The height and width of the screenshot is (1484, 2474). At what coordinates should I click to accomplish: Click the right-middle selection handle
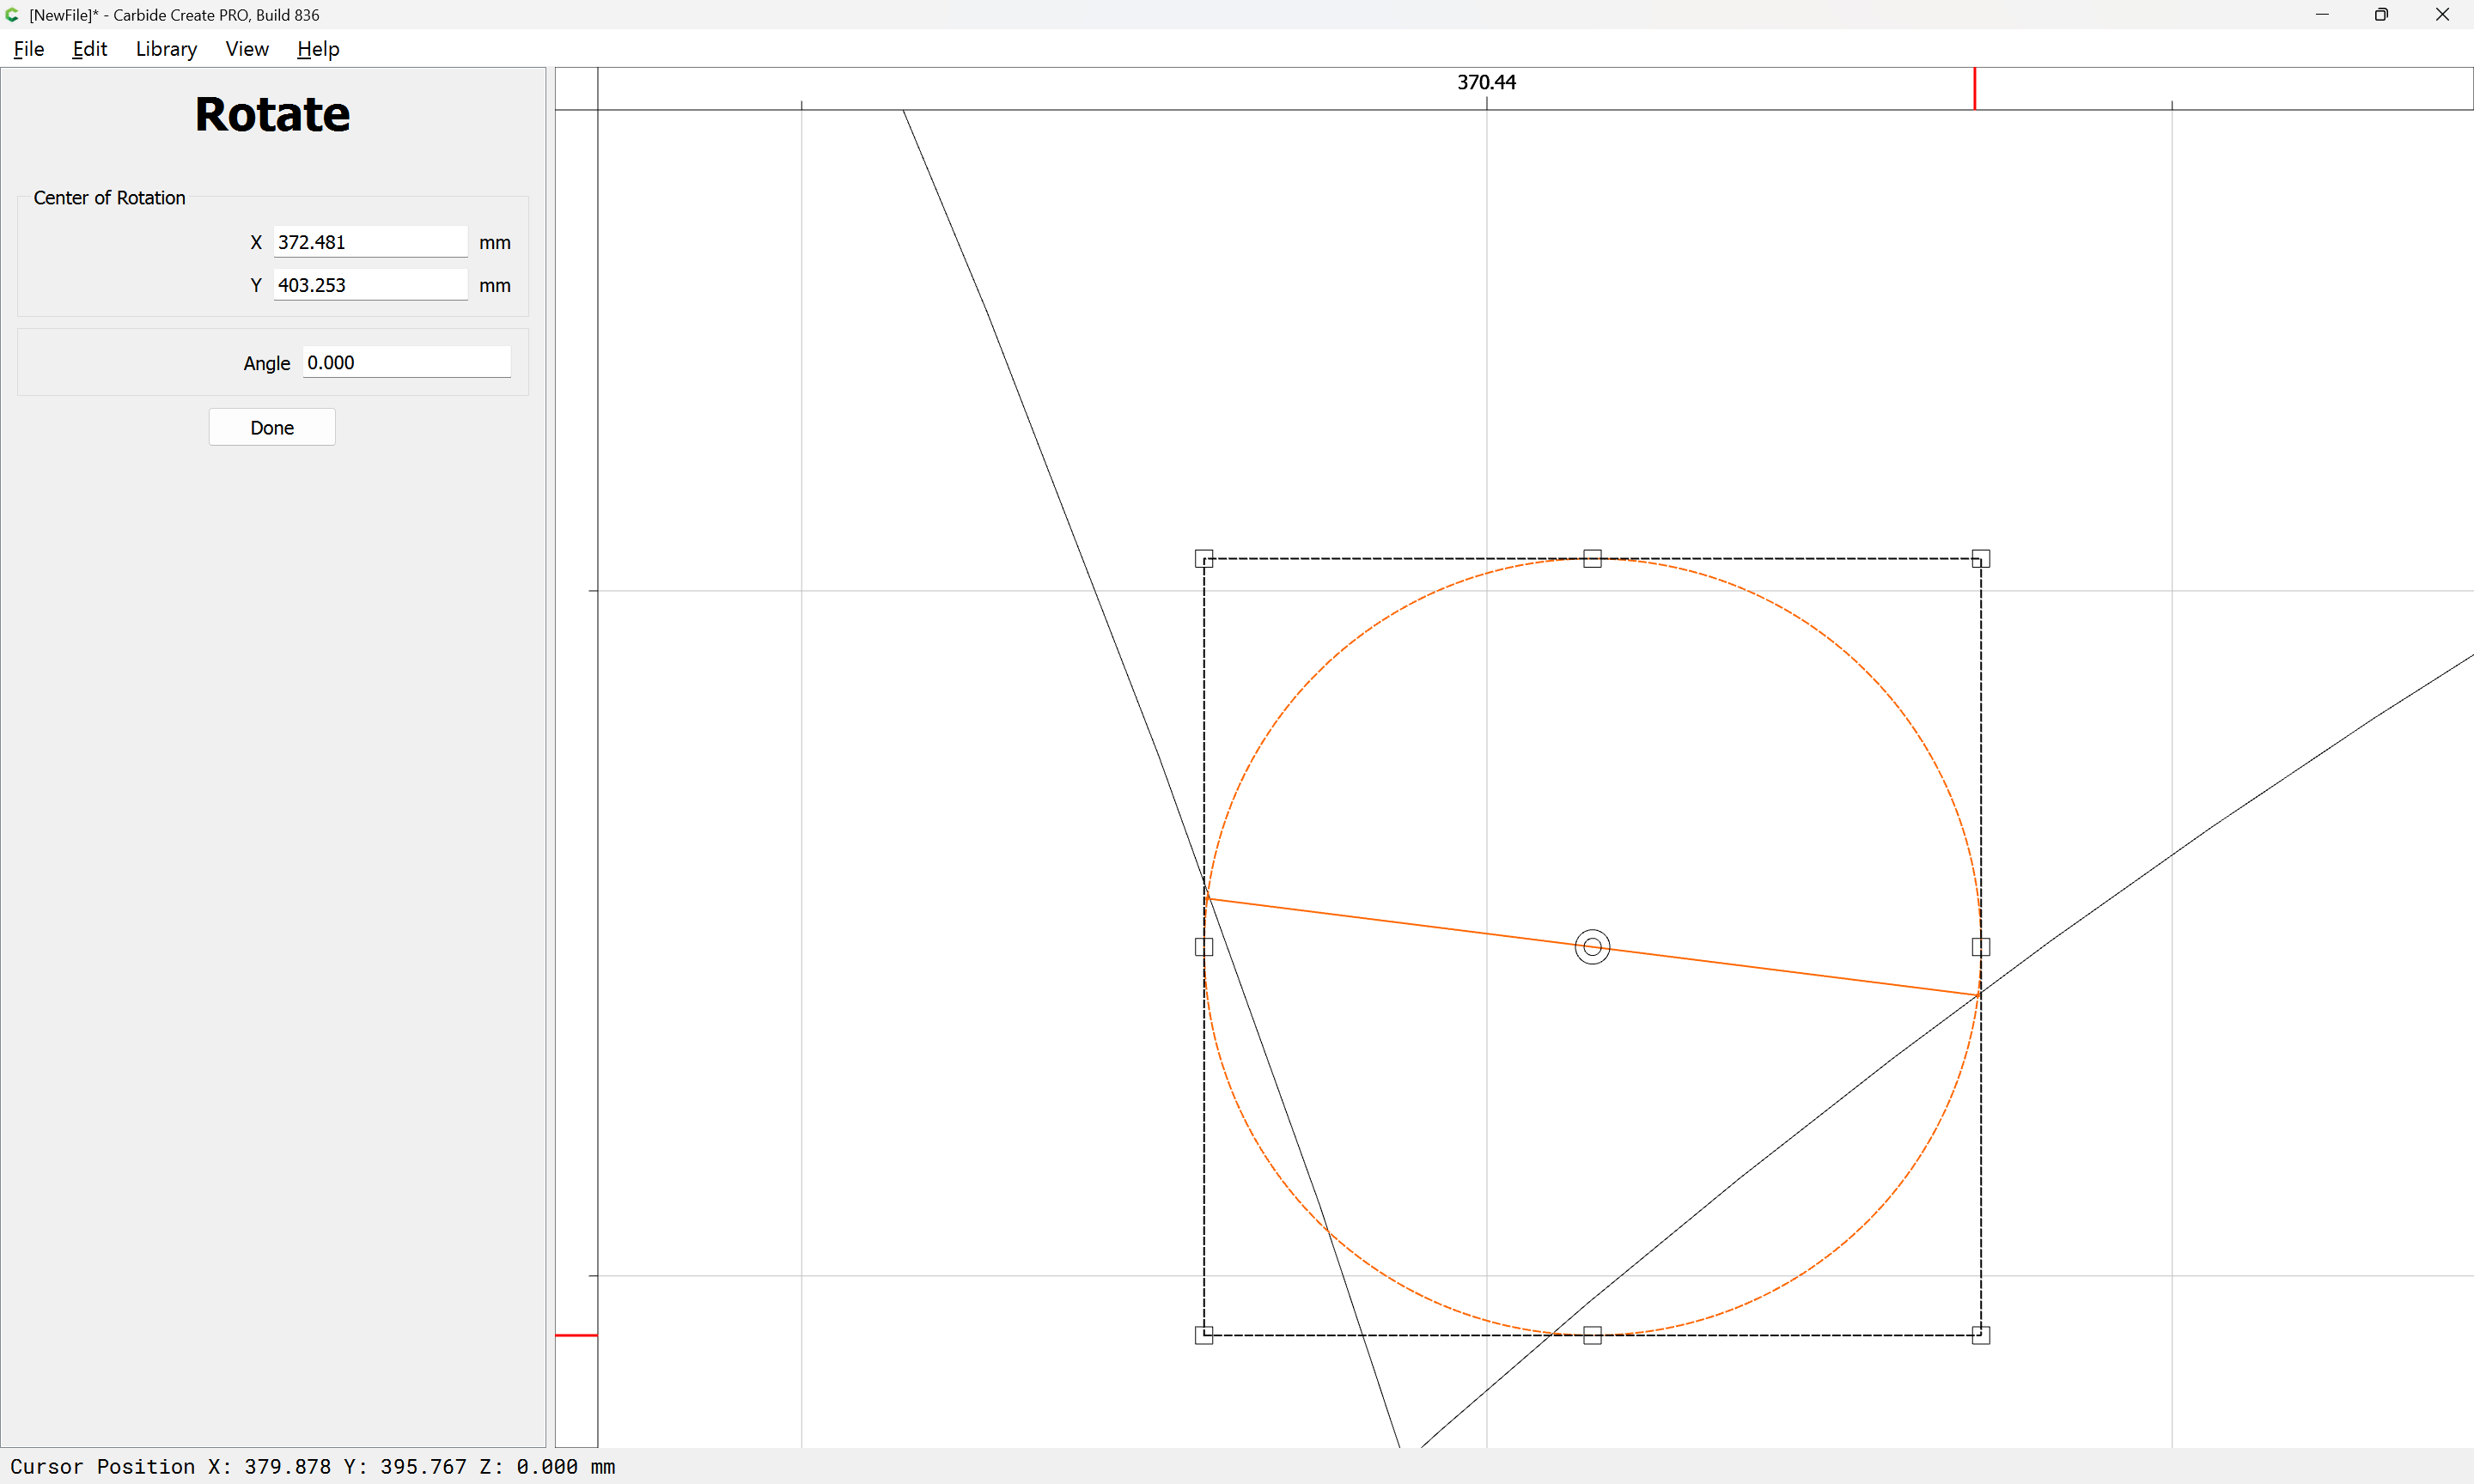pos(1980,946)
